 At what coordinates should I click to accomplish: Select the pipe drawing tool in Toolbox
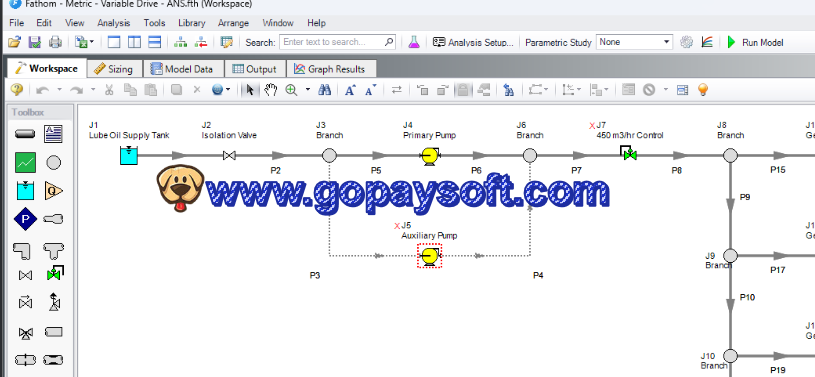[25, 134]
